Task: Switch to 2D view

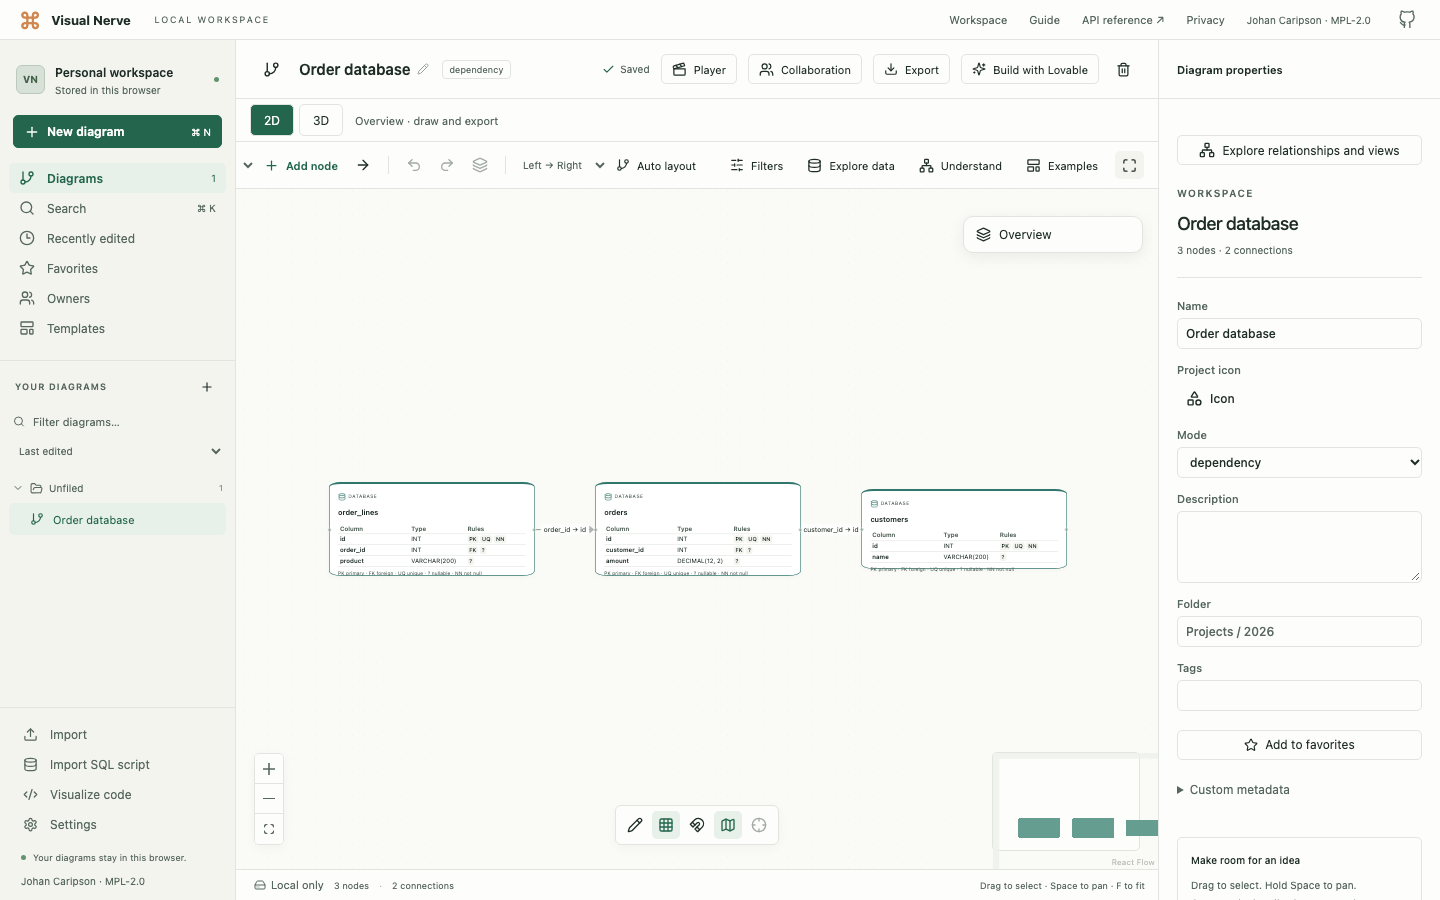Action: [x=272, y=120]
